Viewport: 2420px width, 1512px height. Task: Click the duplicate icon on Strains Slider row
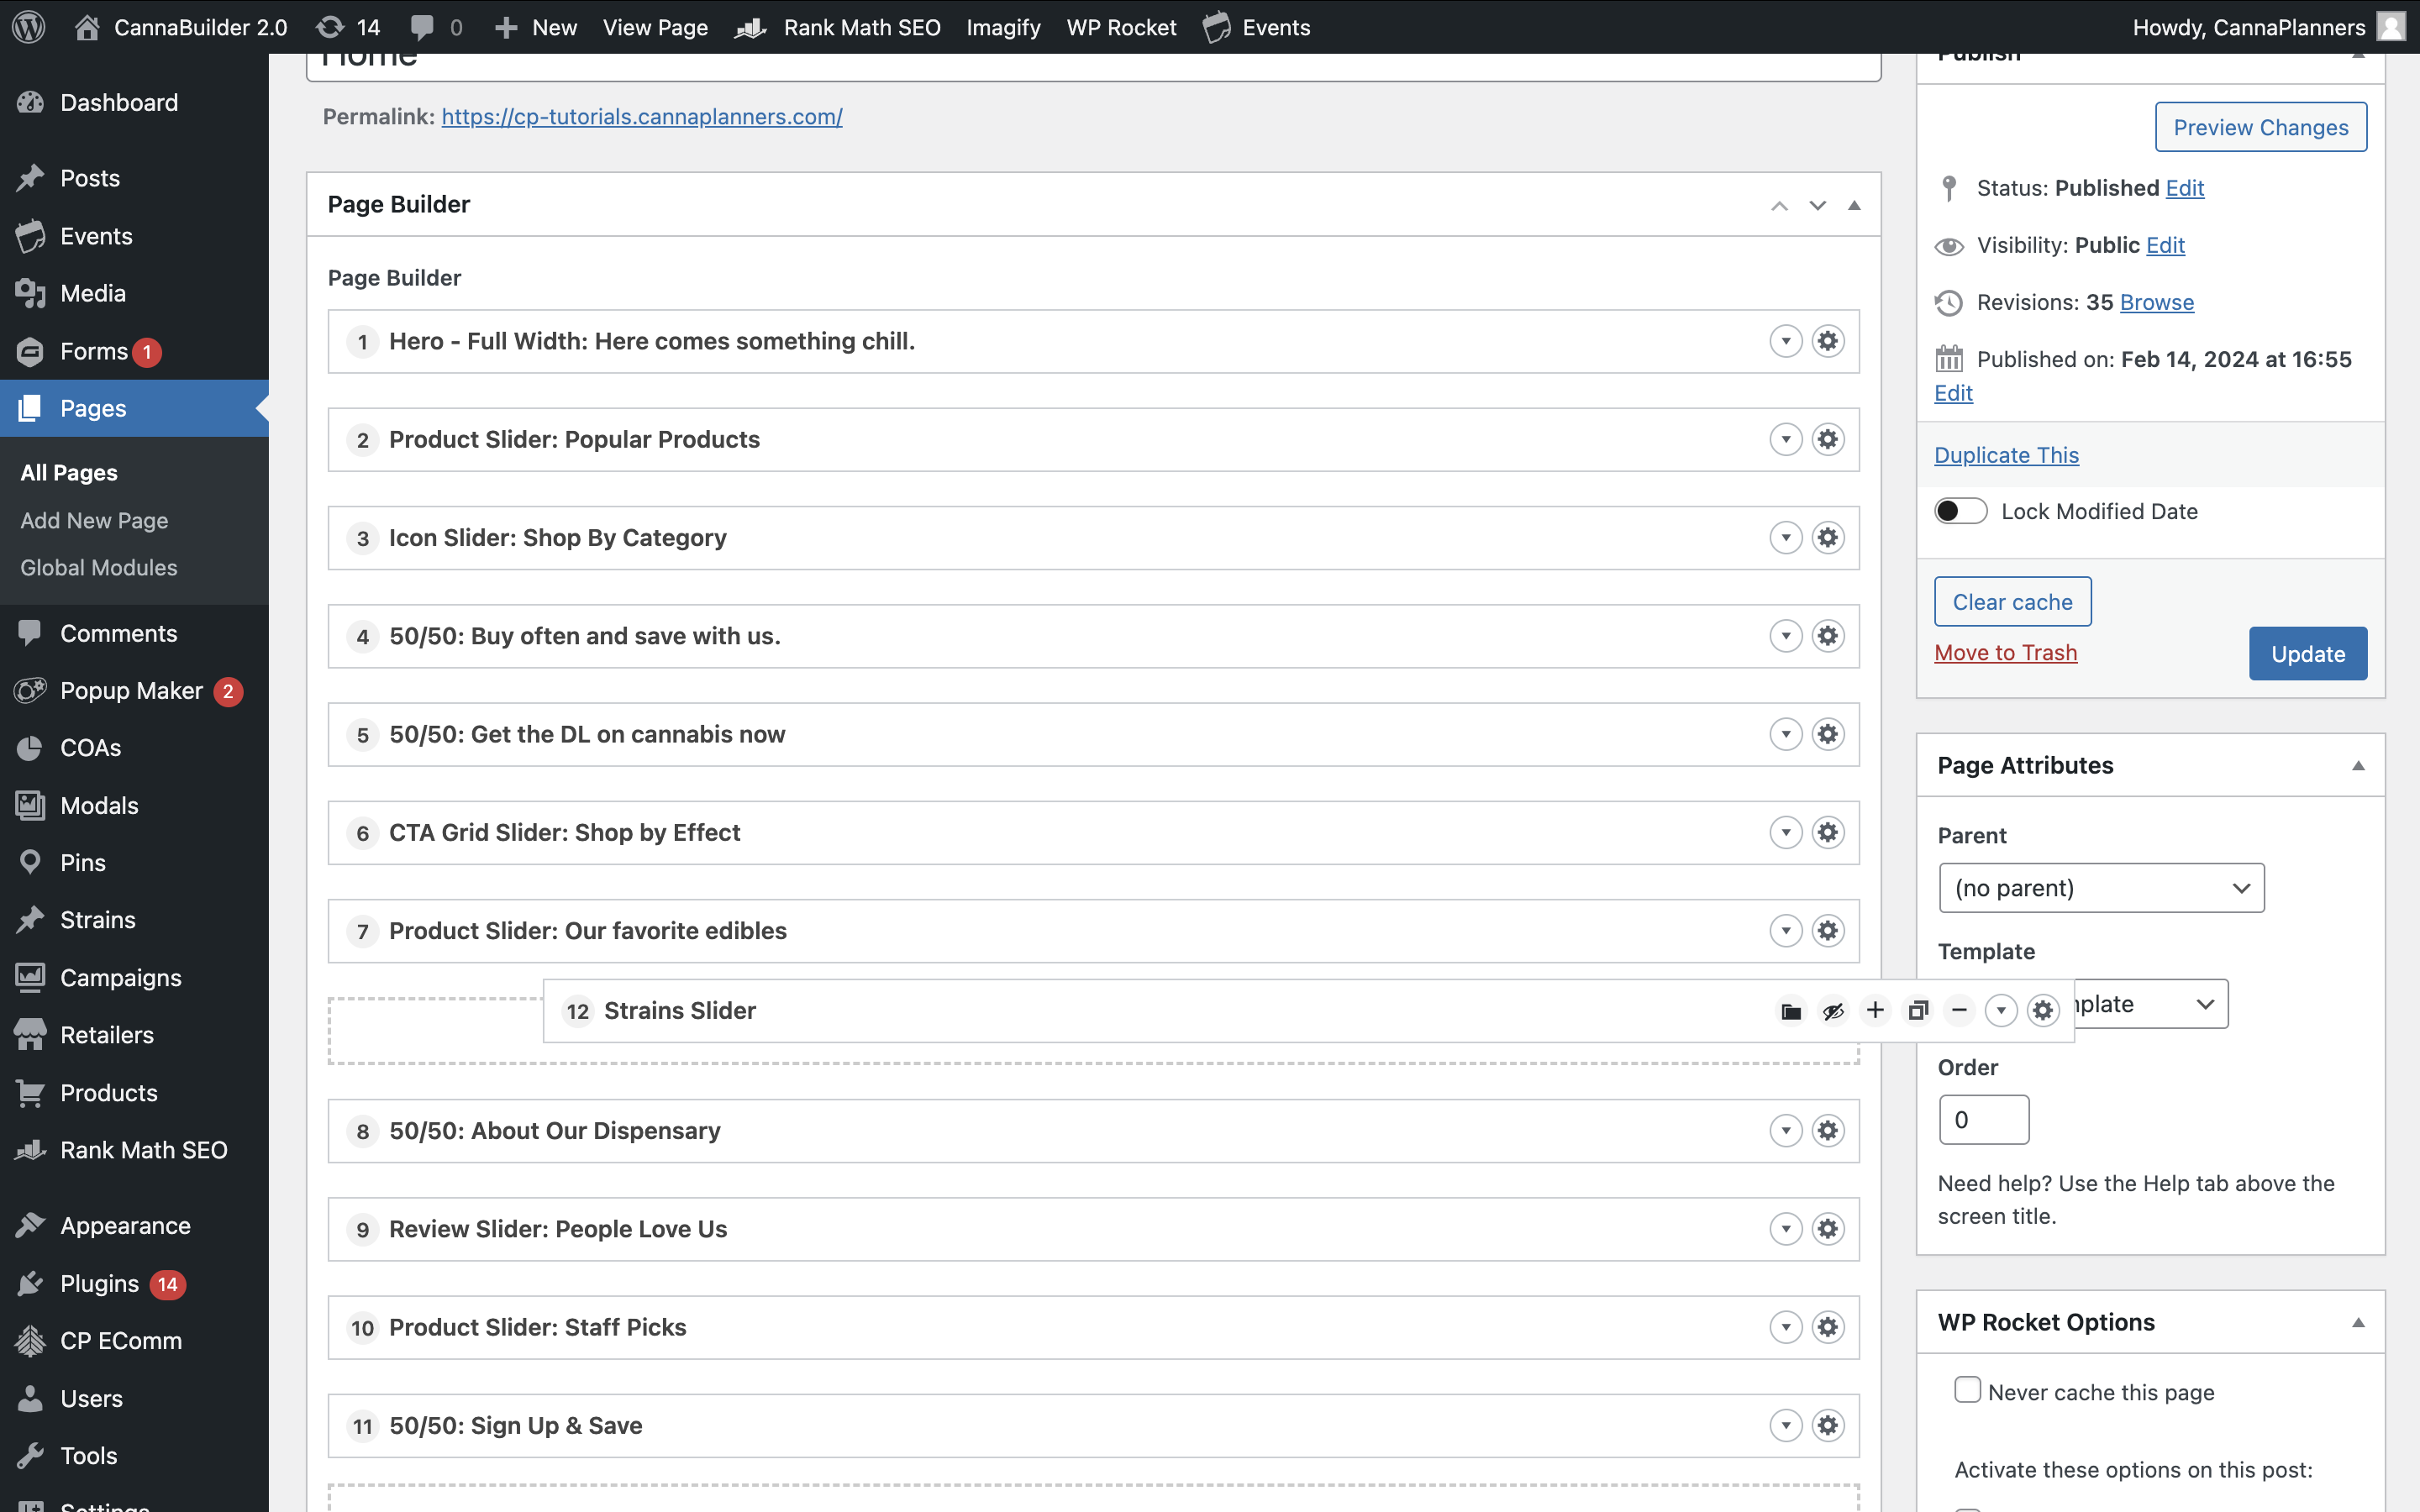point(1917,1011)
